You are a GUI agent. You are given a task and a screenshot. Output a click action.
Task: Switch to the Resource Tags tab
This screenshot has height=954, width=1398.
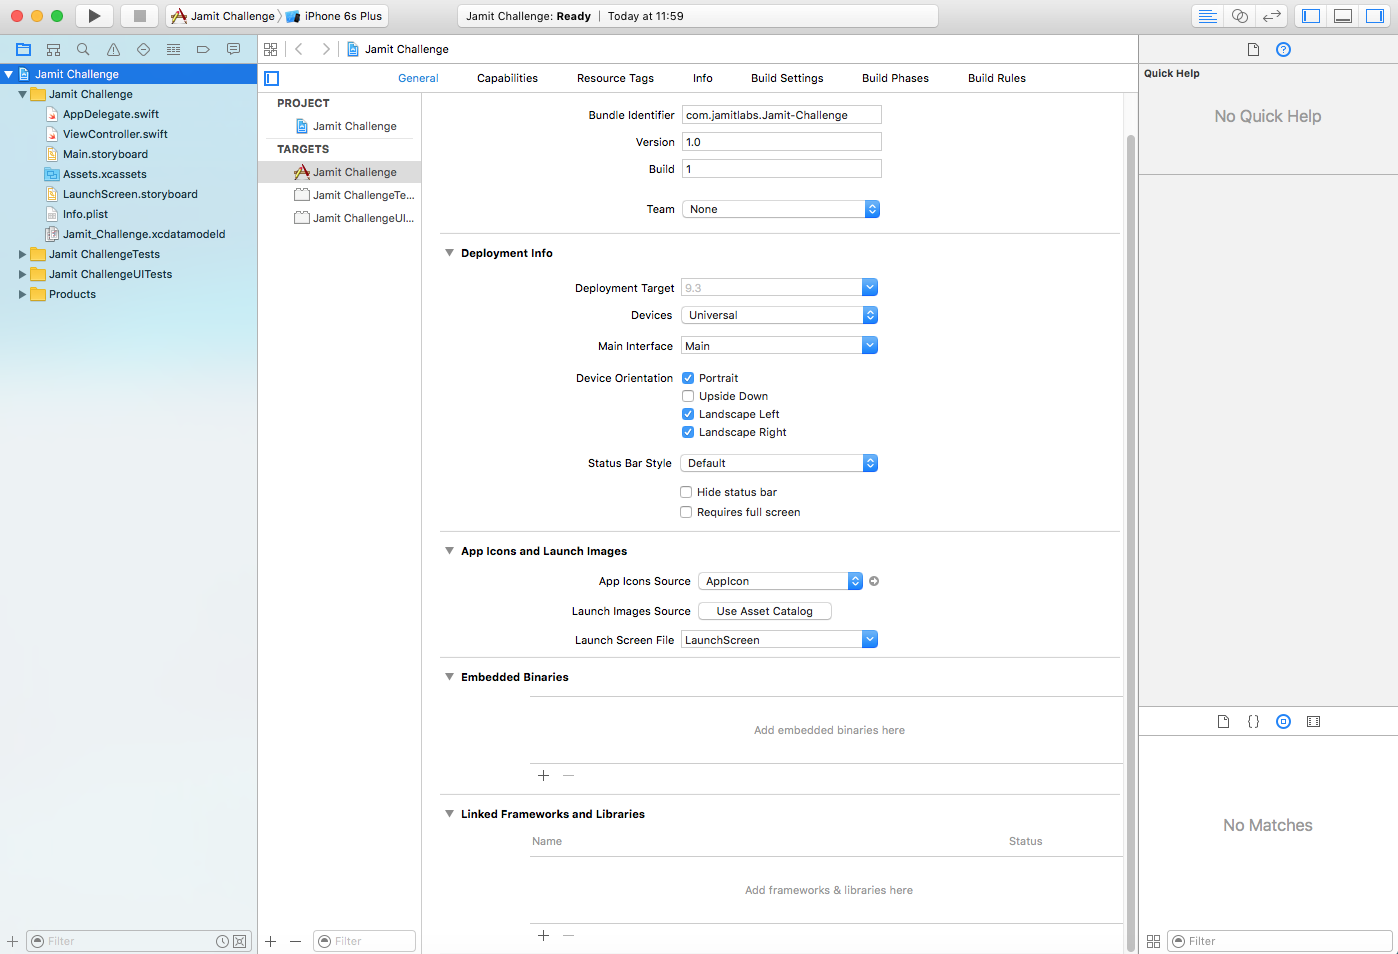pyautogui.click(x=615, y=78)
